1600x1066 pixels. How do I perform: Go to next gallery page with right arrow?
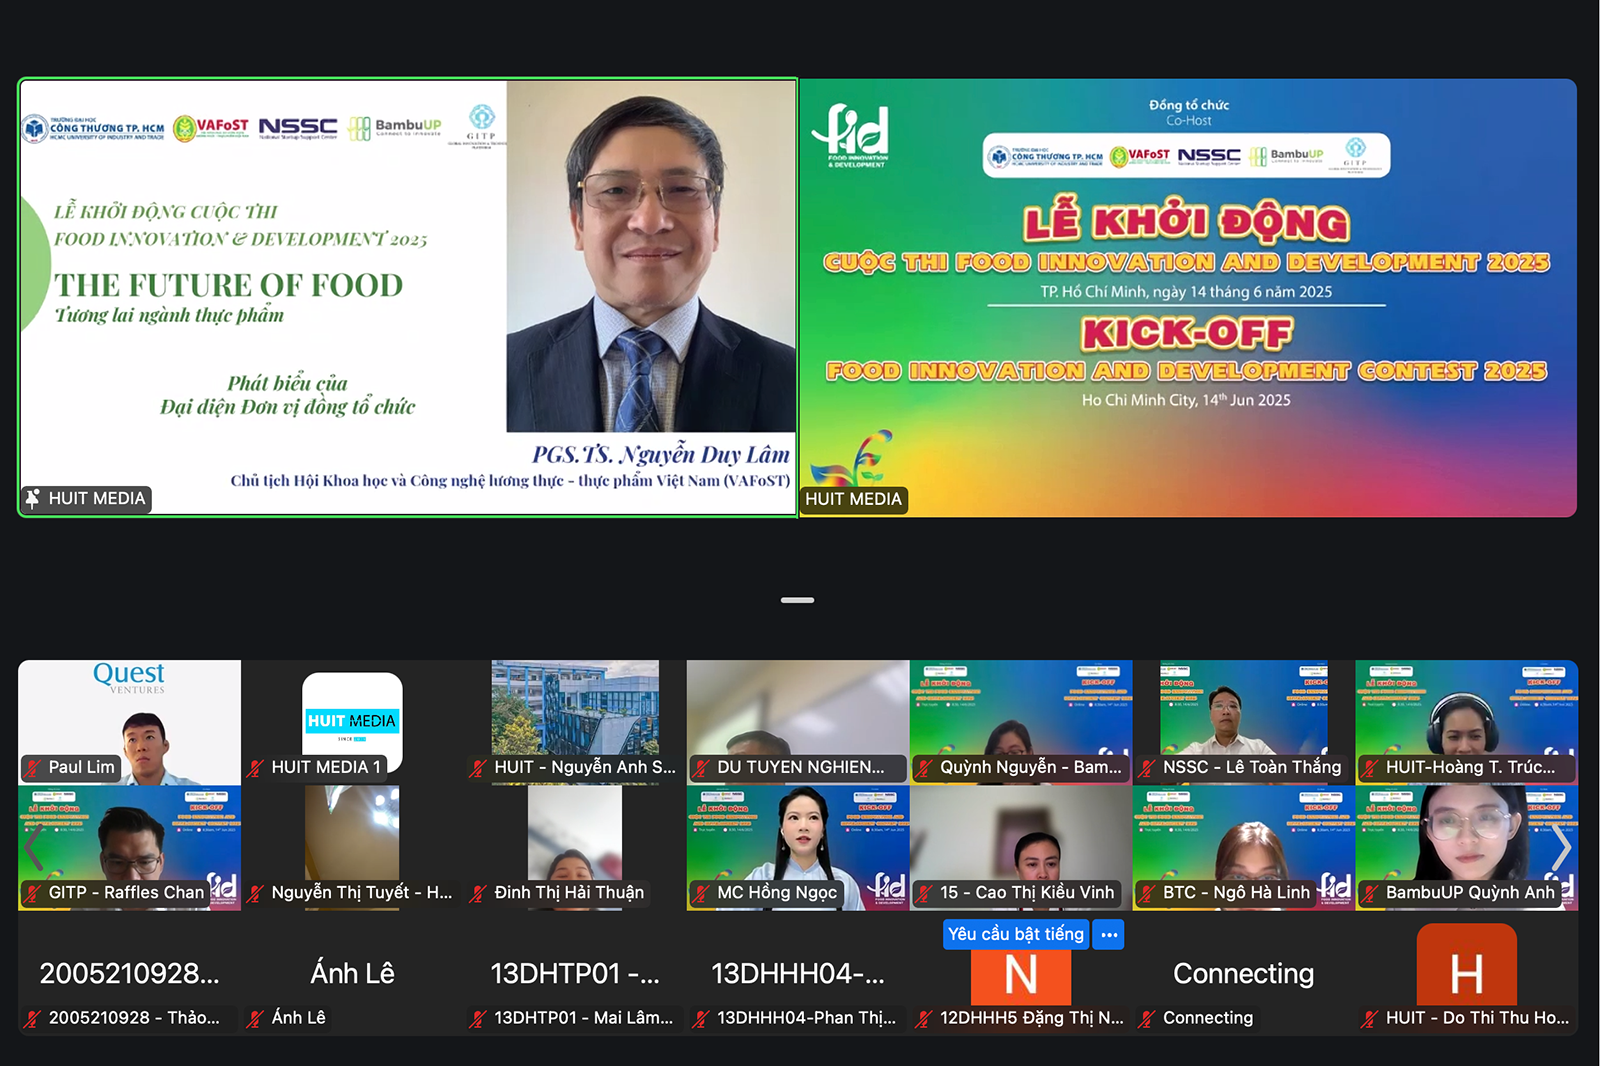click(1561, 848)
